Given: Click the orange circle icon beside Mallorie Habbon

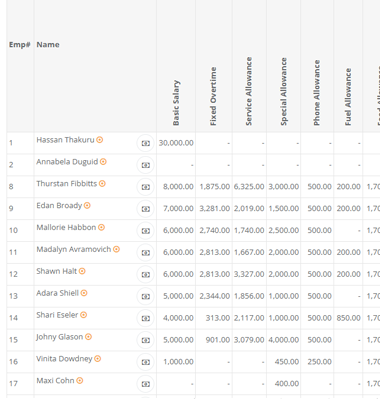Looking at the screenshot, I should point(101,227).
